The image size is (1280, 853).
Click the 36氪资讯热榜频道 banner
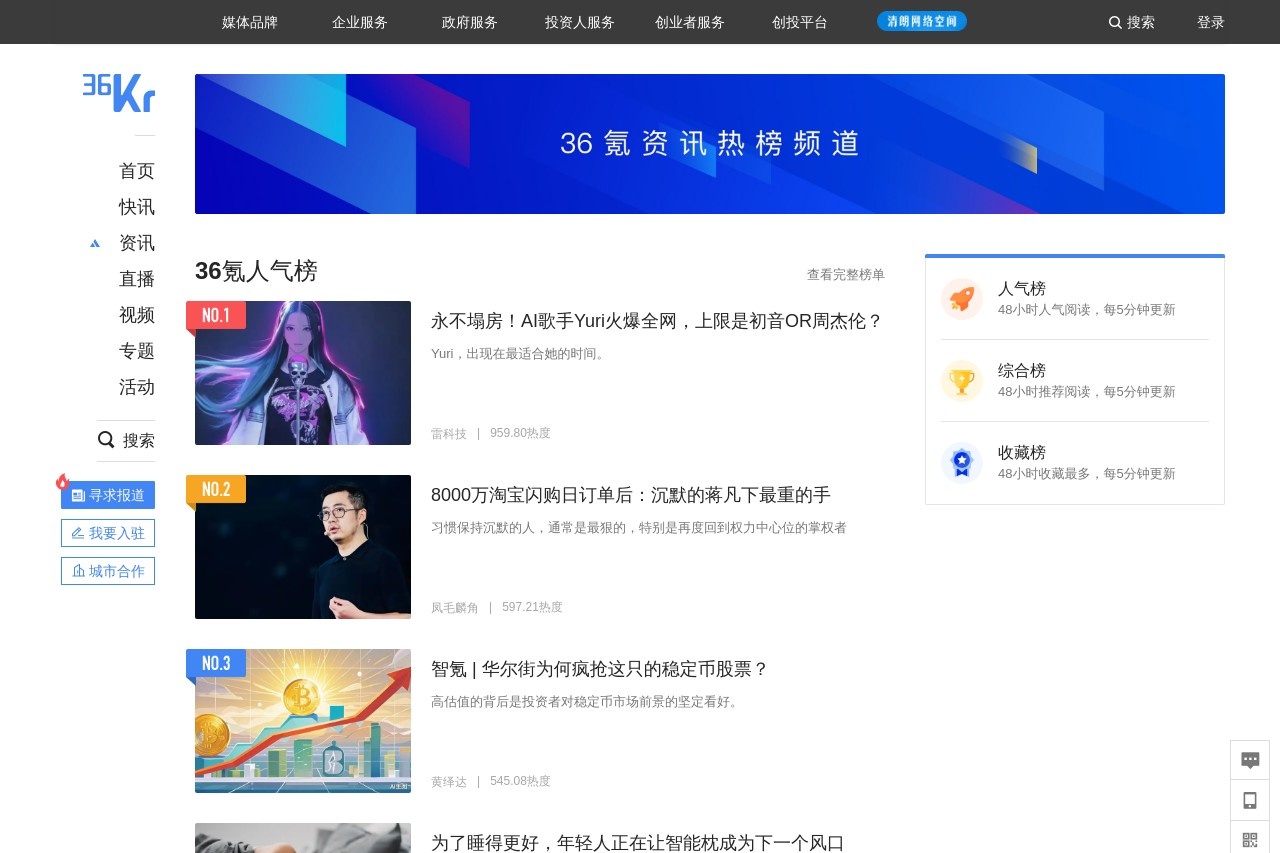click(x=710, y=144)
